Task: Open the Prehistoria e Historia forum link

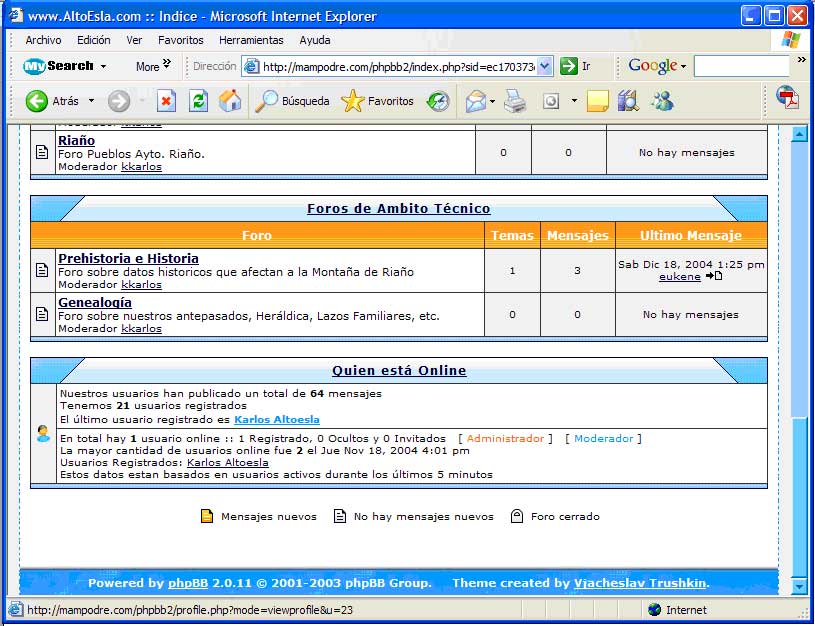Action: click(128, 258)
